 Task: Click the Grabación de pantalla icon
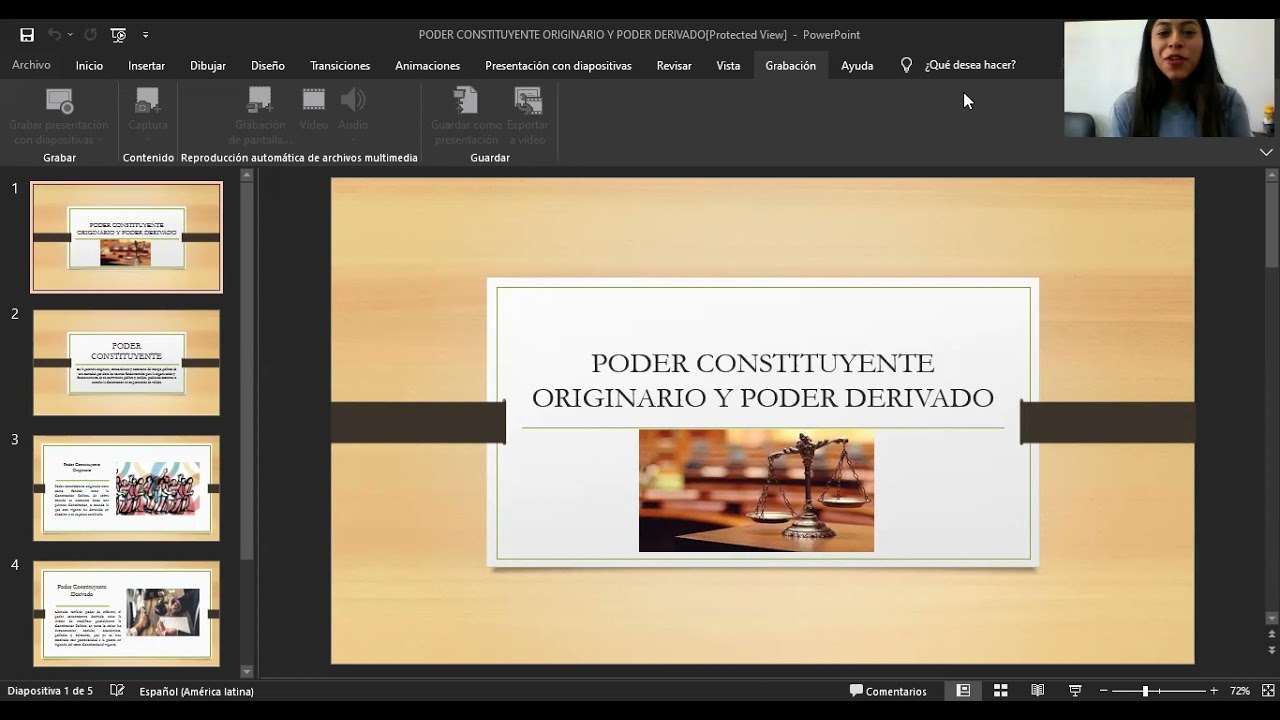point(260,101)
